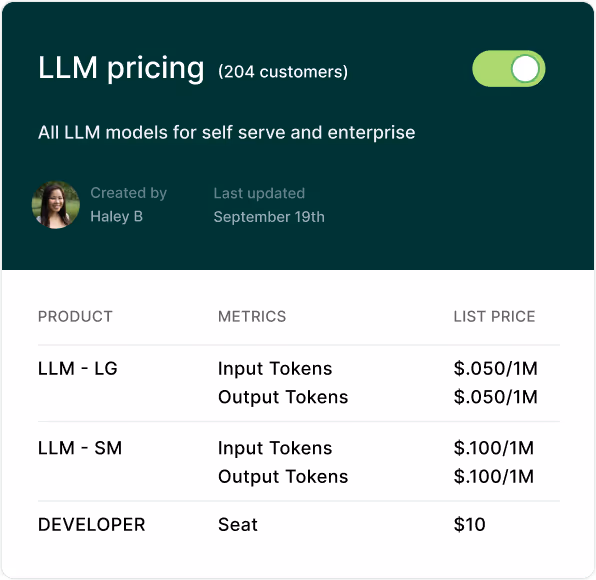The width and height of the screenshot is (596, 580).
Task: Click Input Tokens metric under LLM - SM
Action: click(x=275, y=448)
